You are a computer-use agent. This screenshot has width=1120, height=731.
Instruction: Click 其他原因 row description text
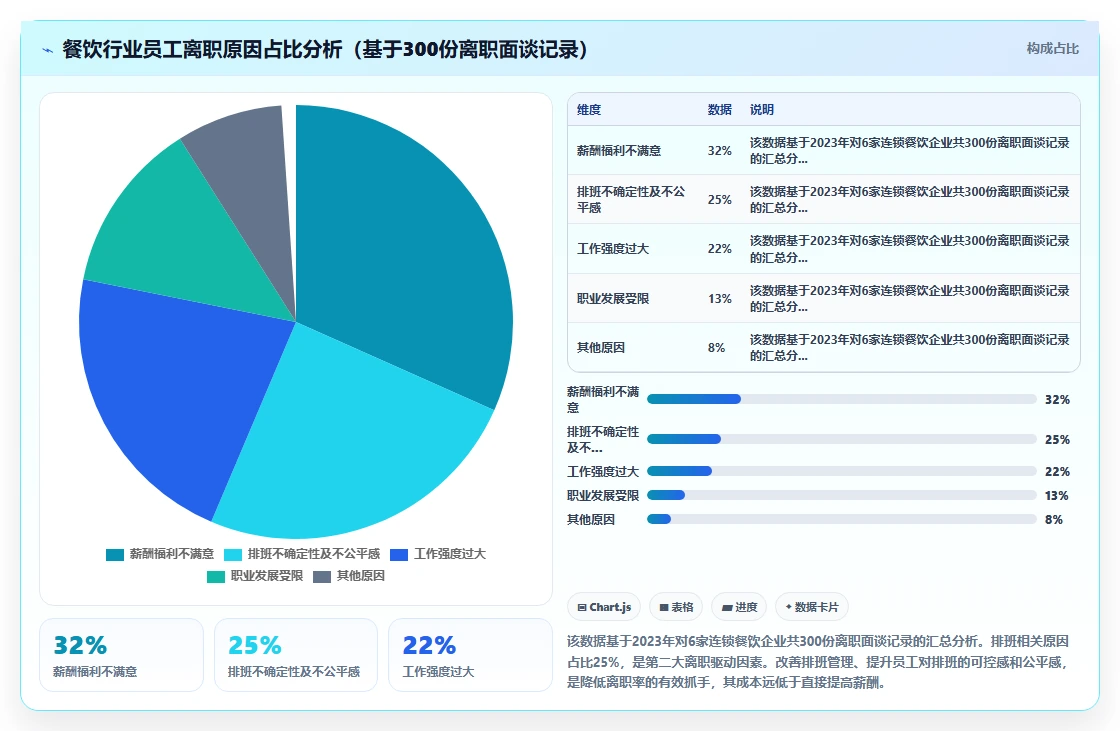909,347
